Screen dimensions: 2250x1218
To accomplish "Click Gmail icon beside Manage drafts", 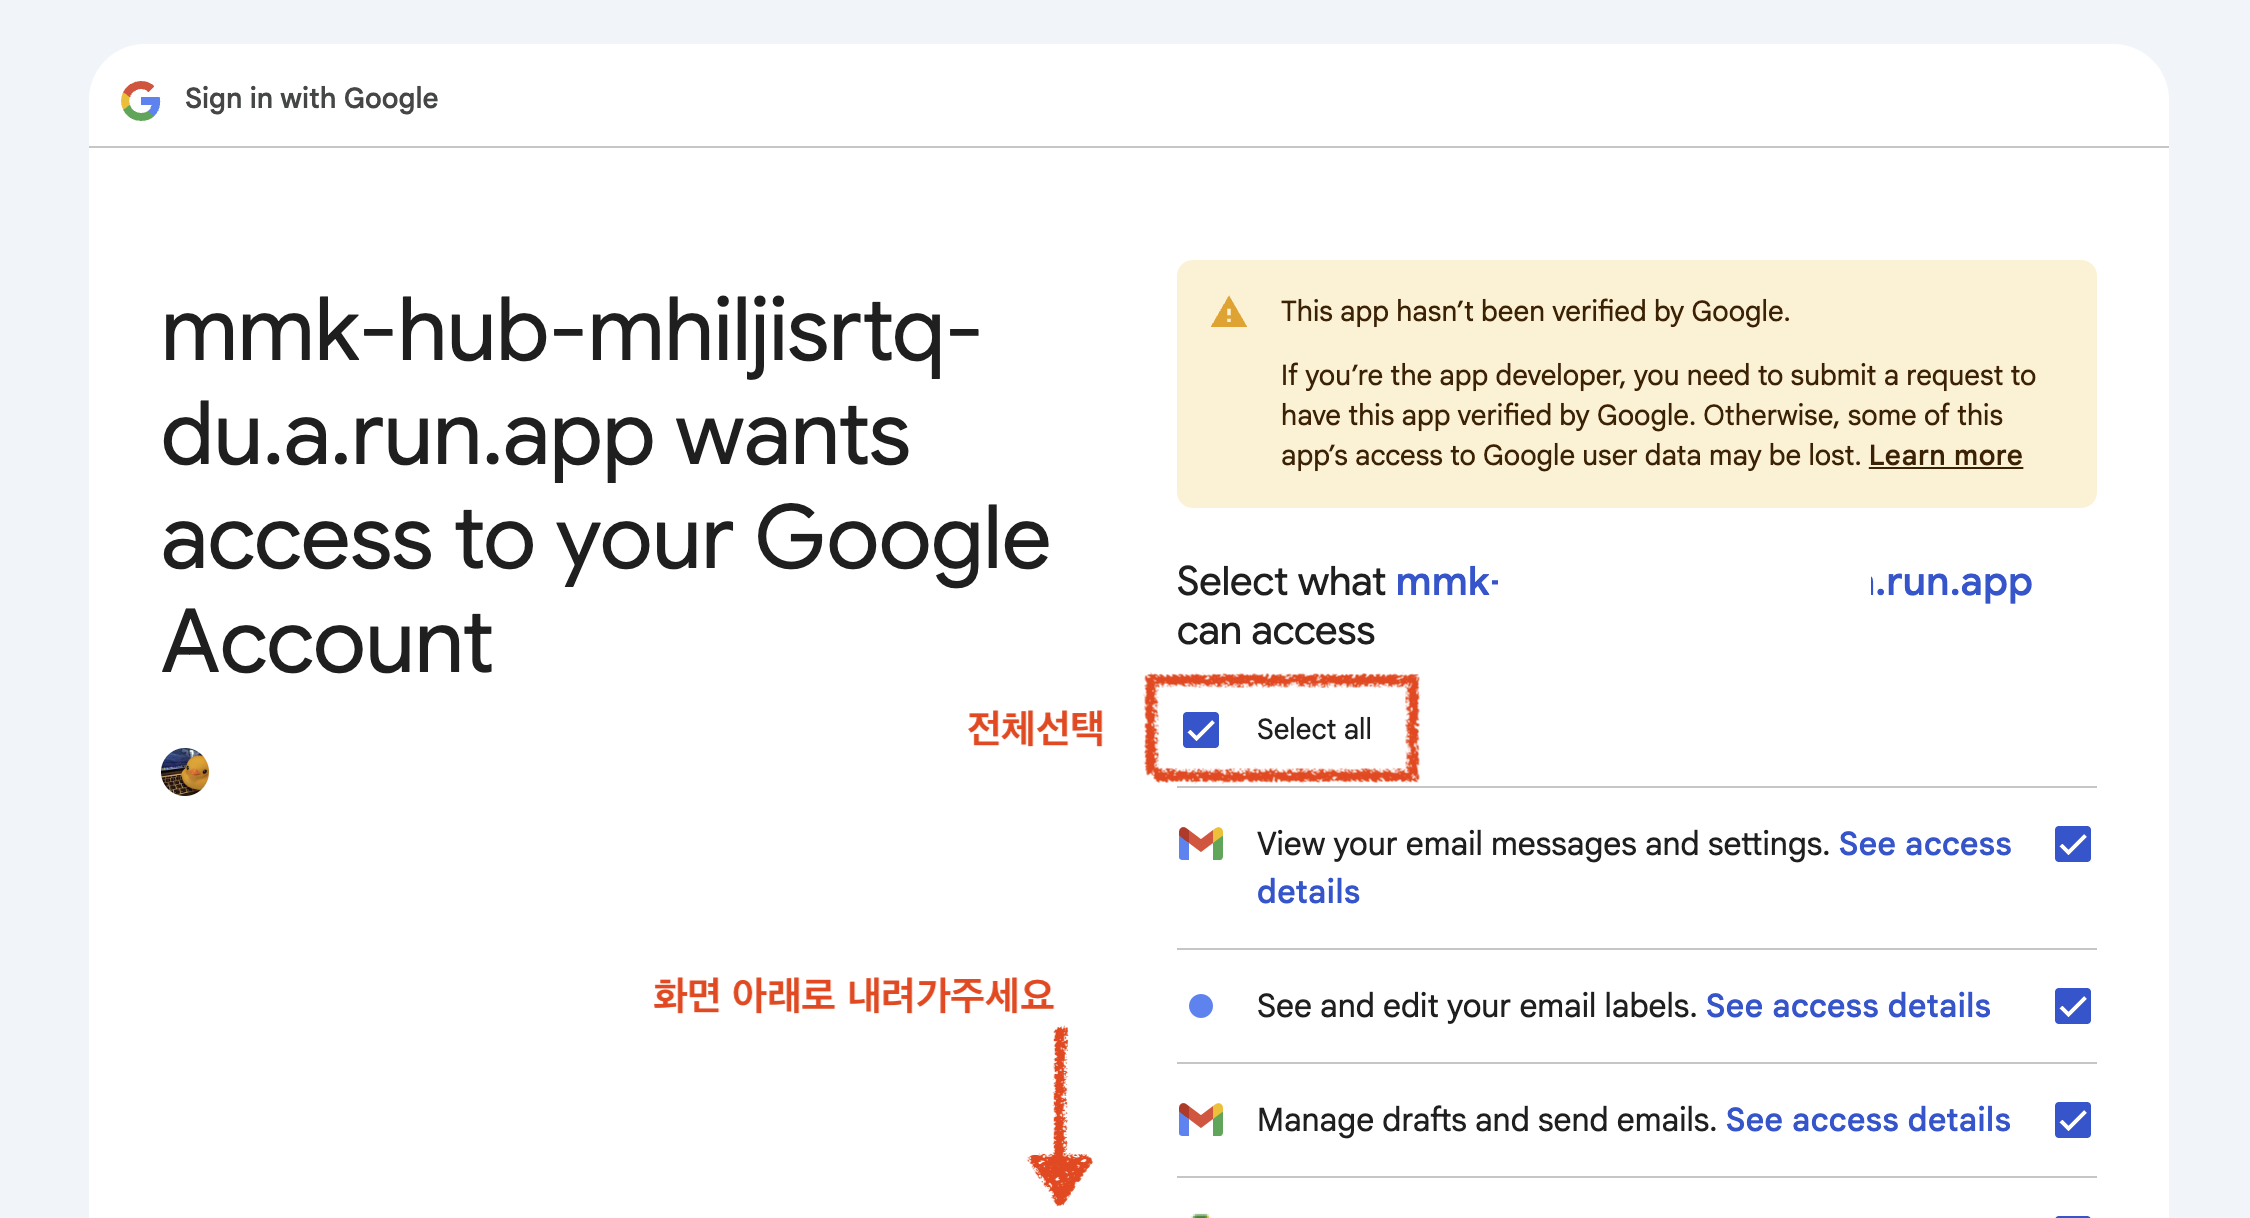I will (x=1201, y=1120).
